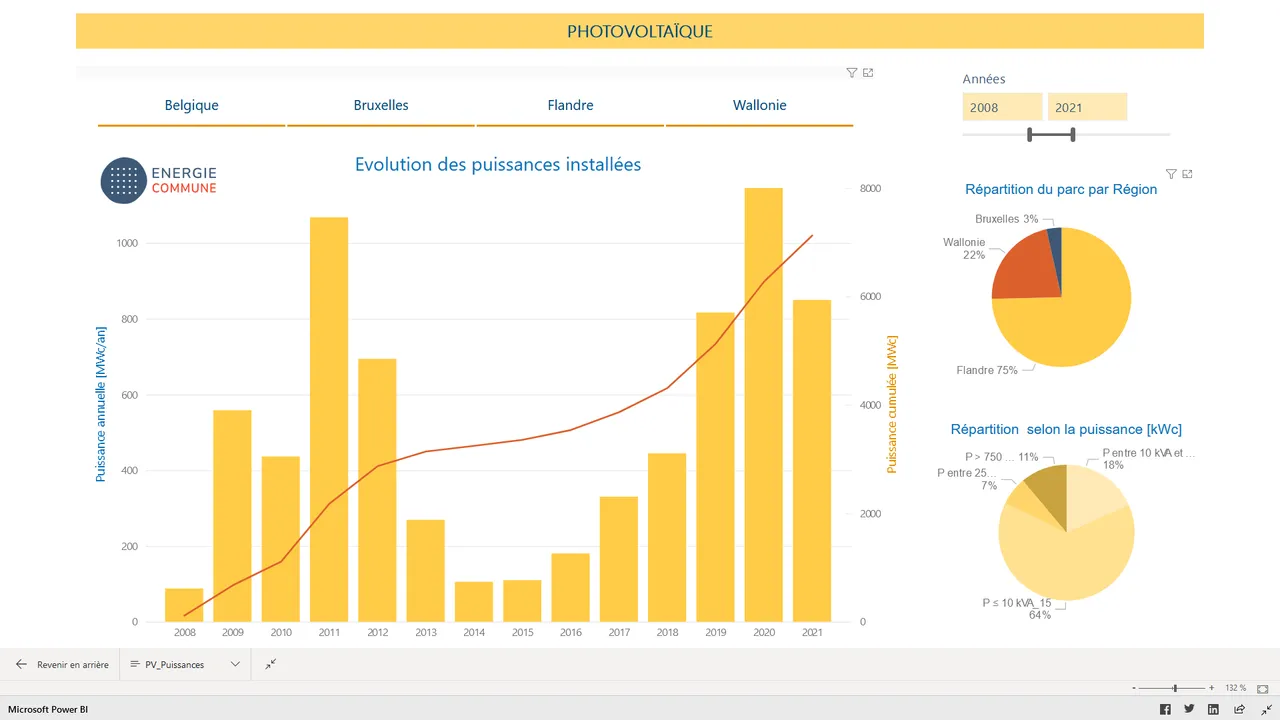This screenshot has height=720, width=1280.
Task: Click the 'Wallonie 22%' pie label
Action: [x=964, y=249]
